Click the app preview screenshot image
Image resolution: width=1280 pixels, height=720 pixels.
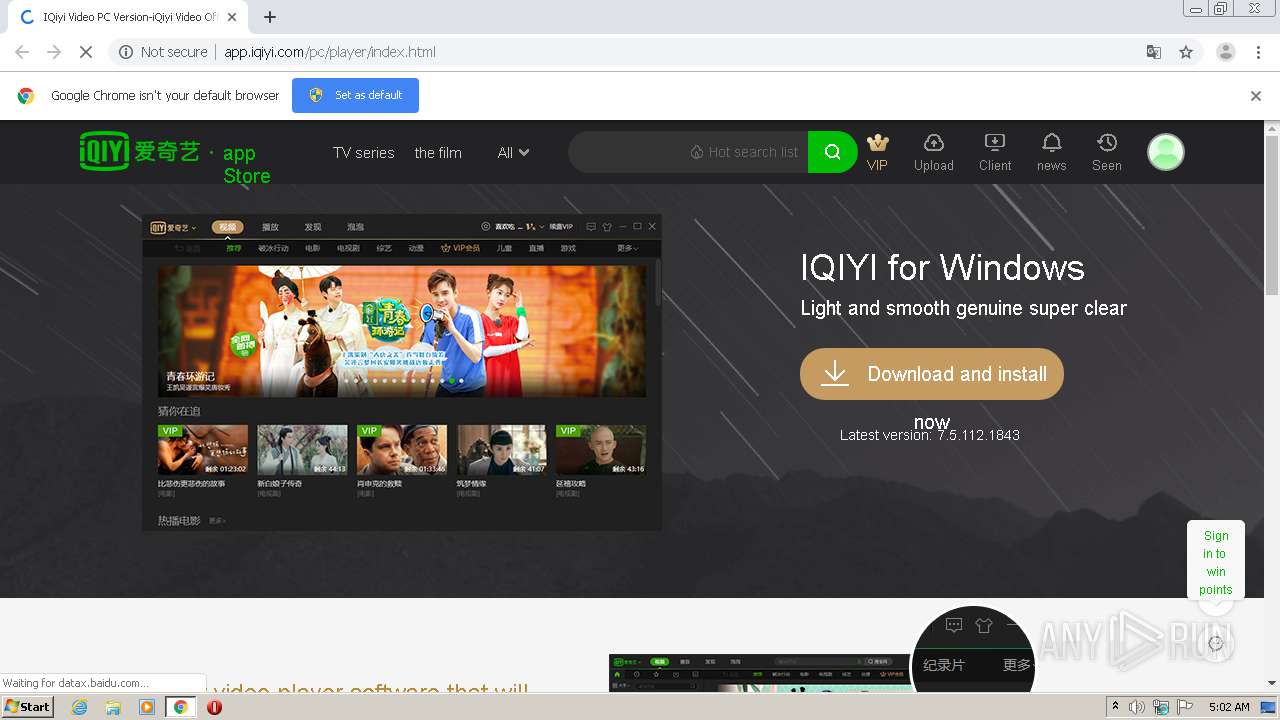point(402,373)
